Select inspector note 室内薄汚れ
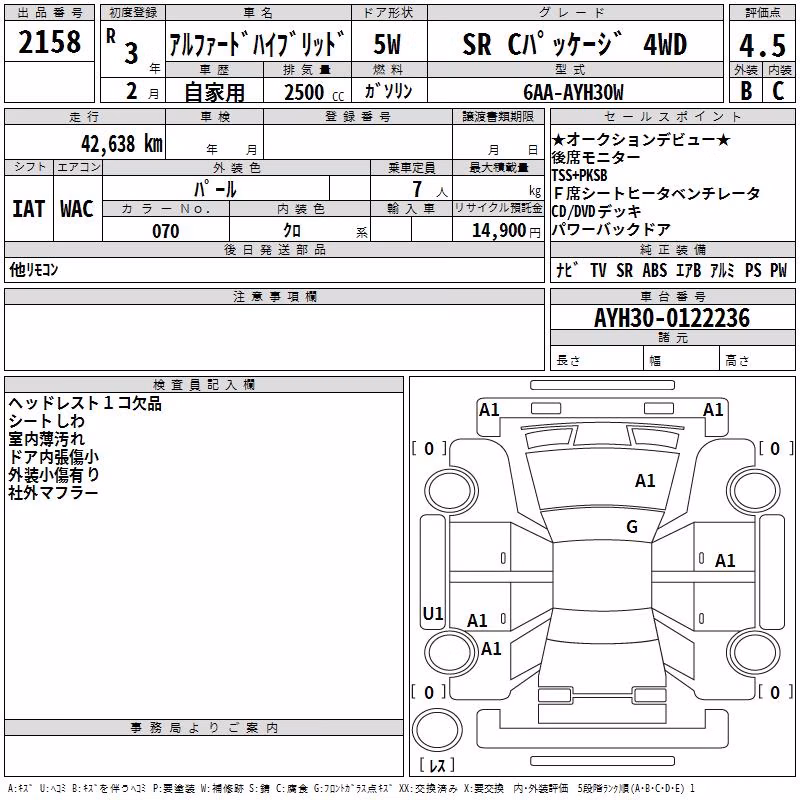Viewport: 800px width, 800px height. [x=46, y=439]
